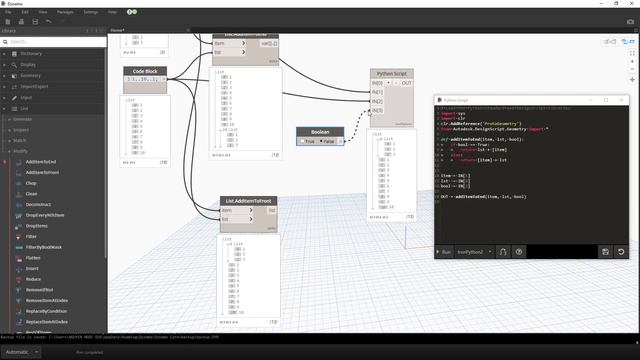Open the Help menu
Viewport: 640px width, 360px height.
[x=112, y=12]
